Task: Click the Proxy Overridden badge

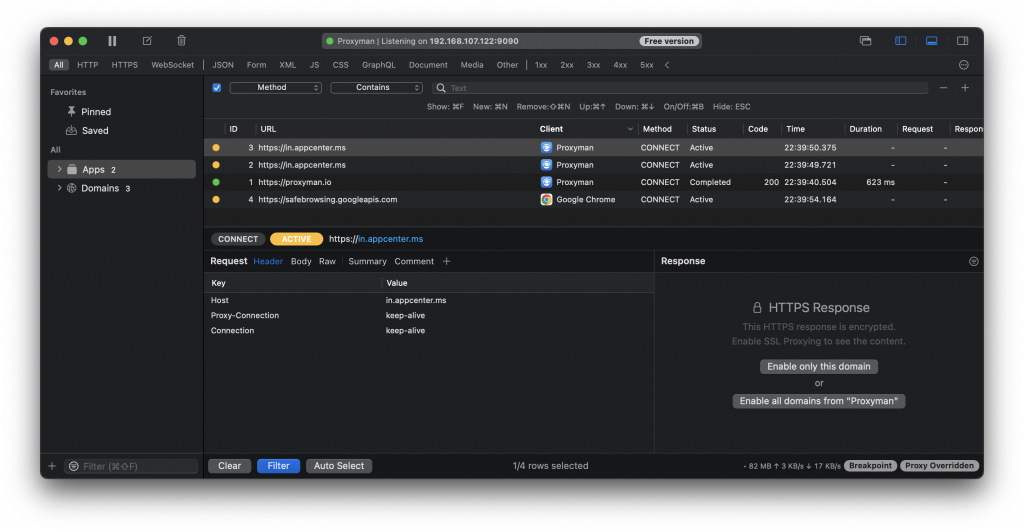Action: (940, 466)
